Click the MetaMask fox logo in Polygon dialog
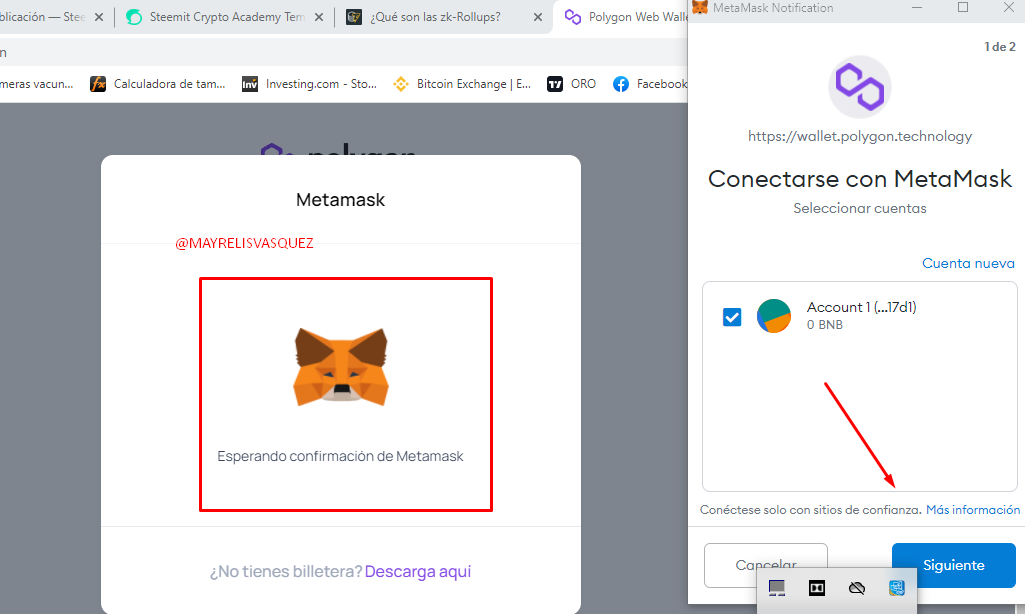The width and height of the screenshot is (1025, 614). [x=341, y=367]
